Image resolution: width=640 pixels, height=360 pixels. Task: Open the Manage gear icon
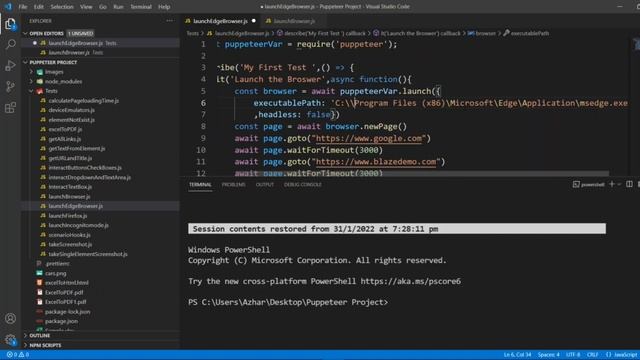tap(10, 340)
